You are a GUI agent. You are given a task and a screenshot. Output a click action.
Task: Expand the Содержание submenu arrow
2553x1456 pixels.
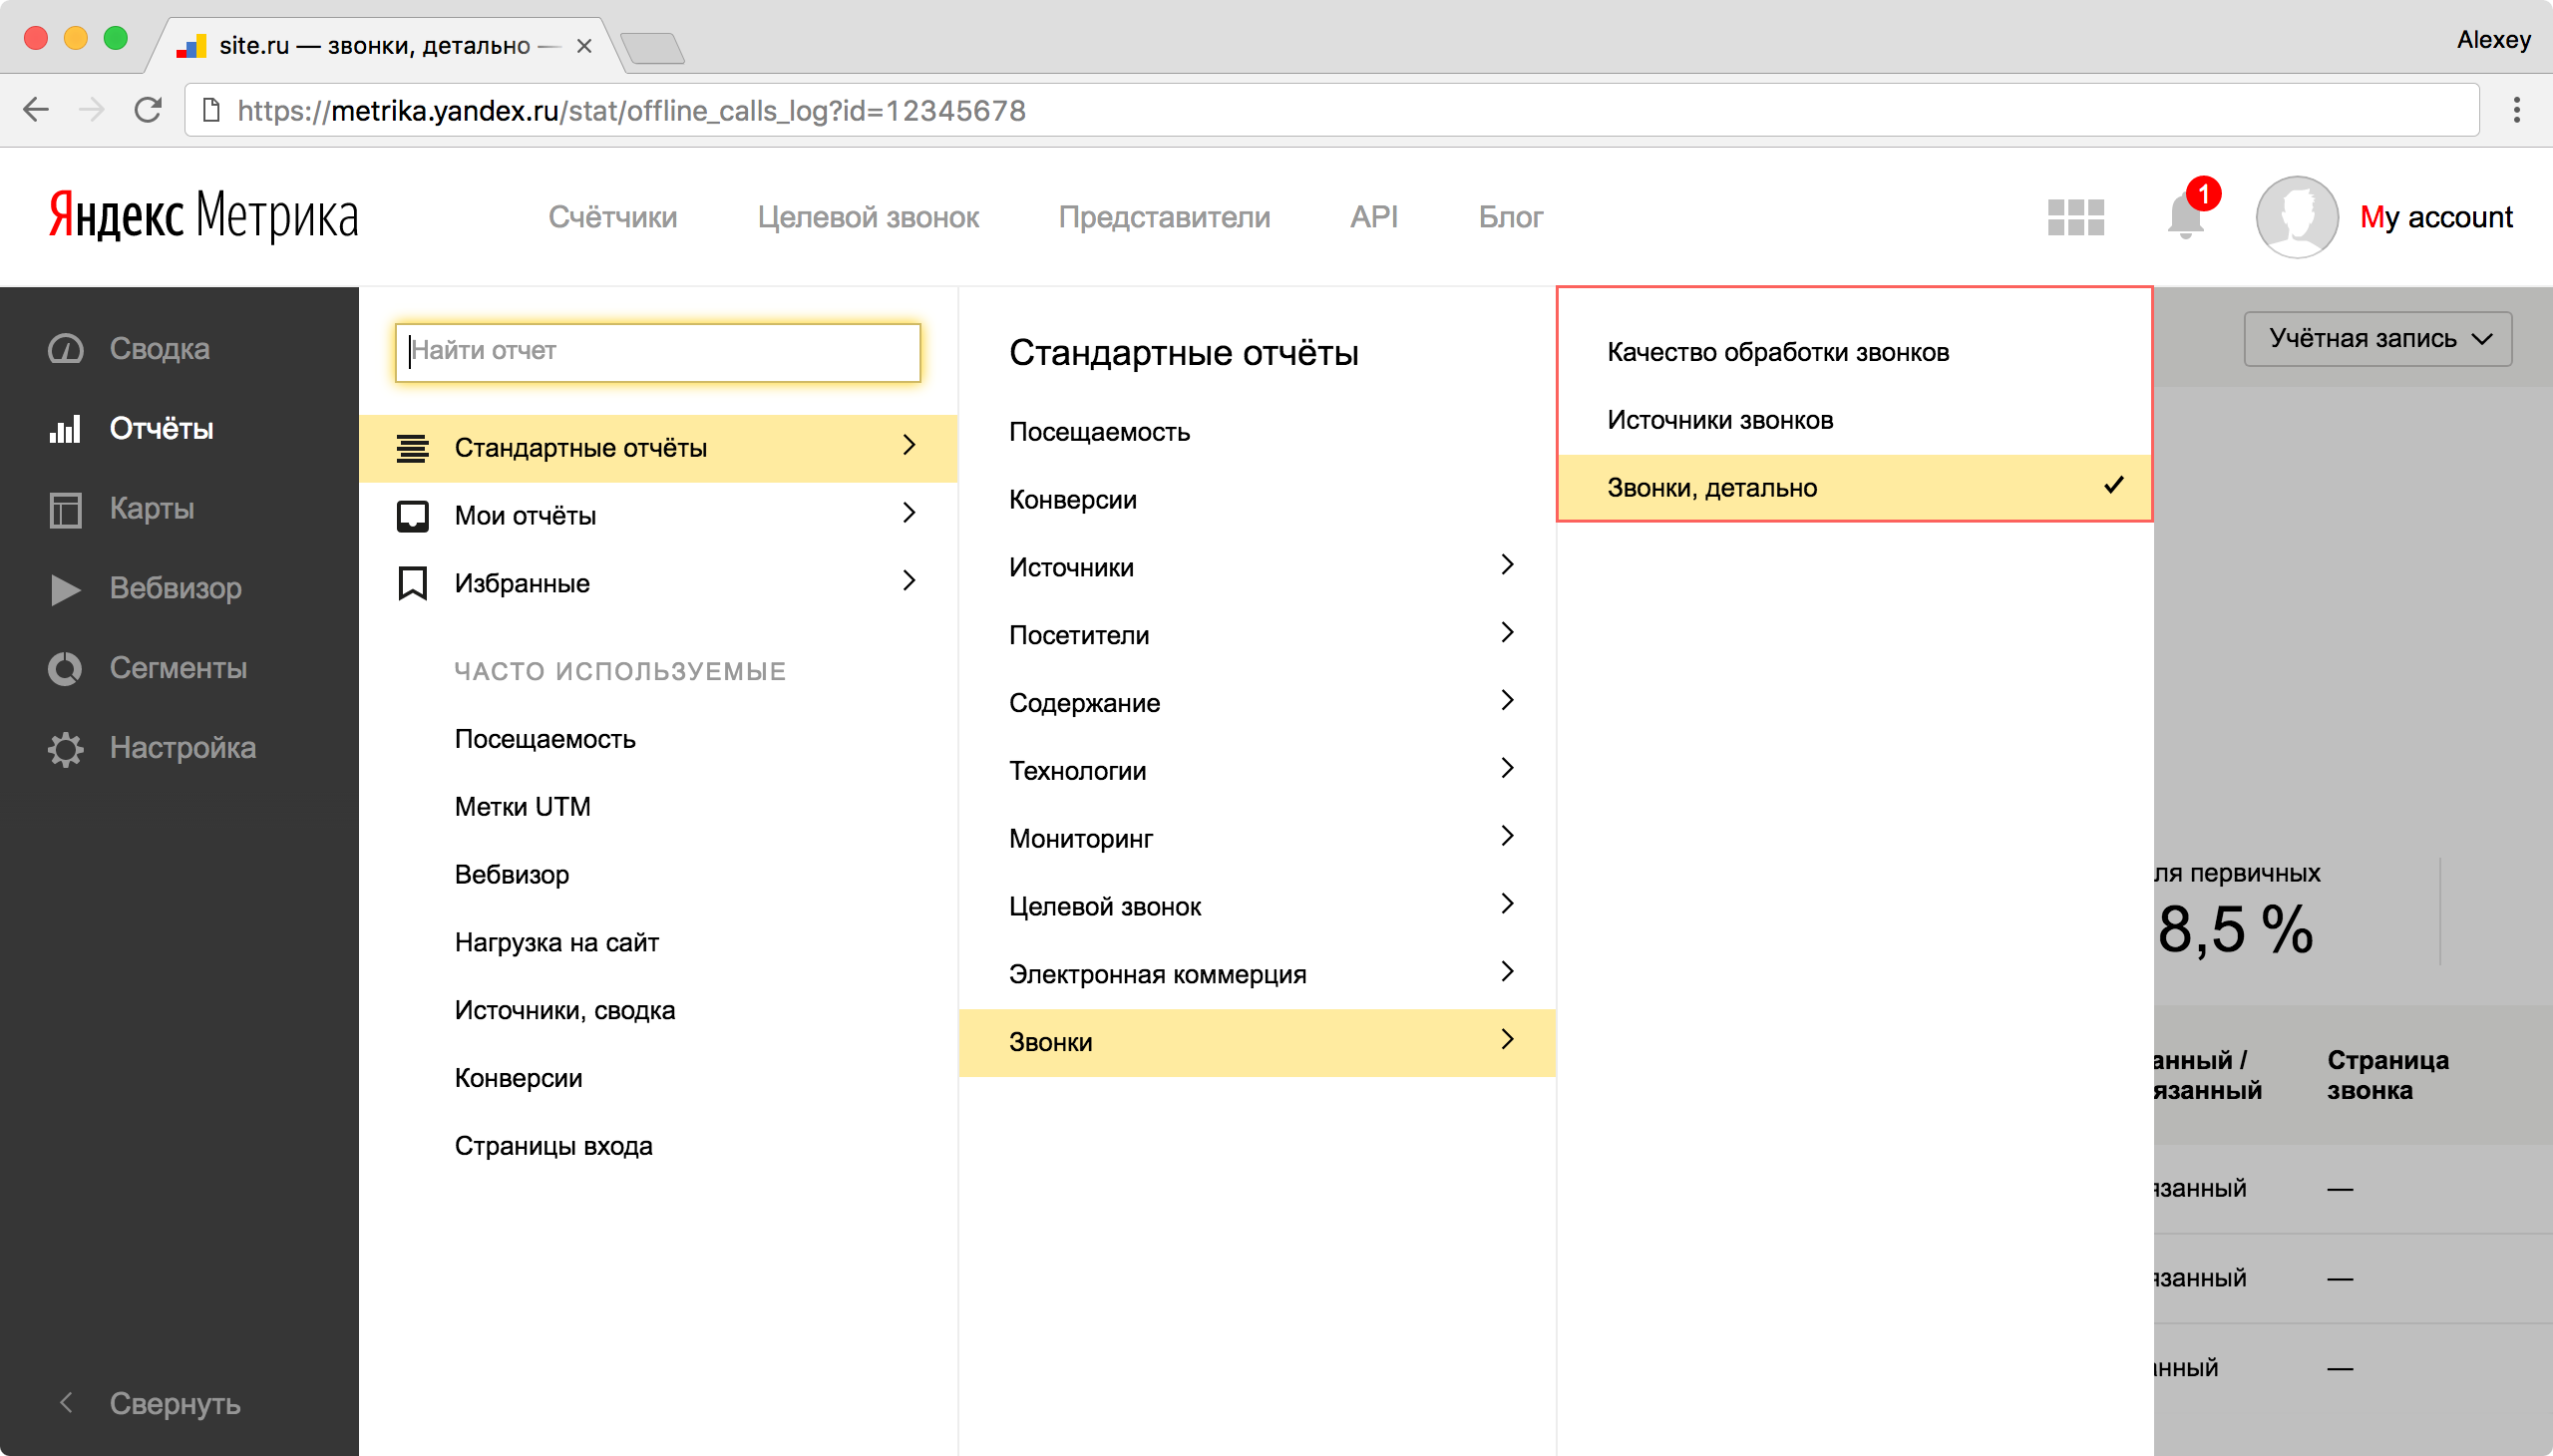click(1507, 701)
